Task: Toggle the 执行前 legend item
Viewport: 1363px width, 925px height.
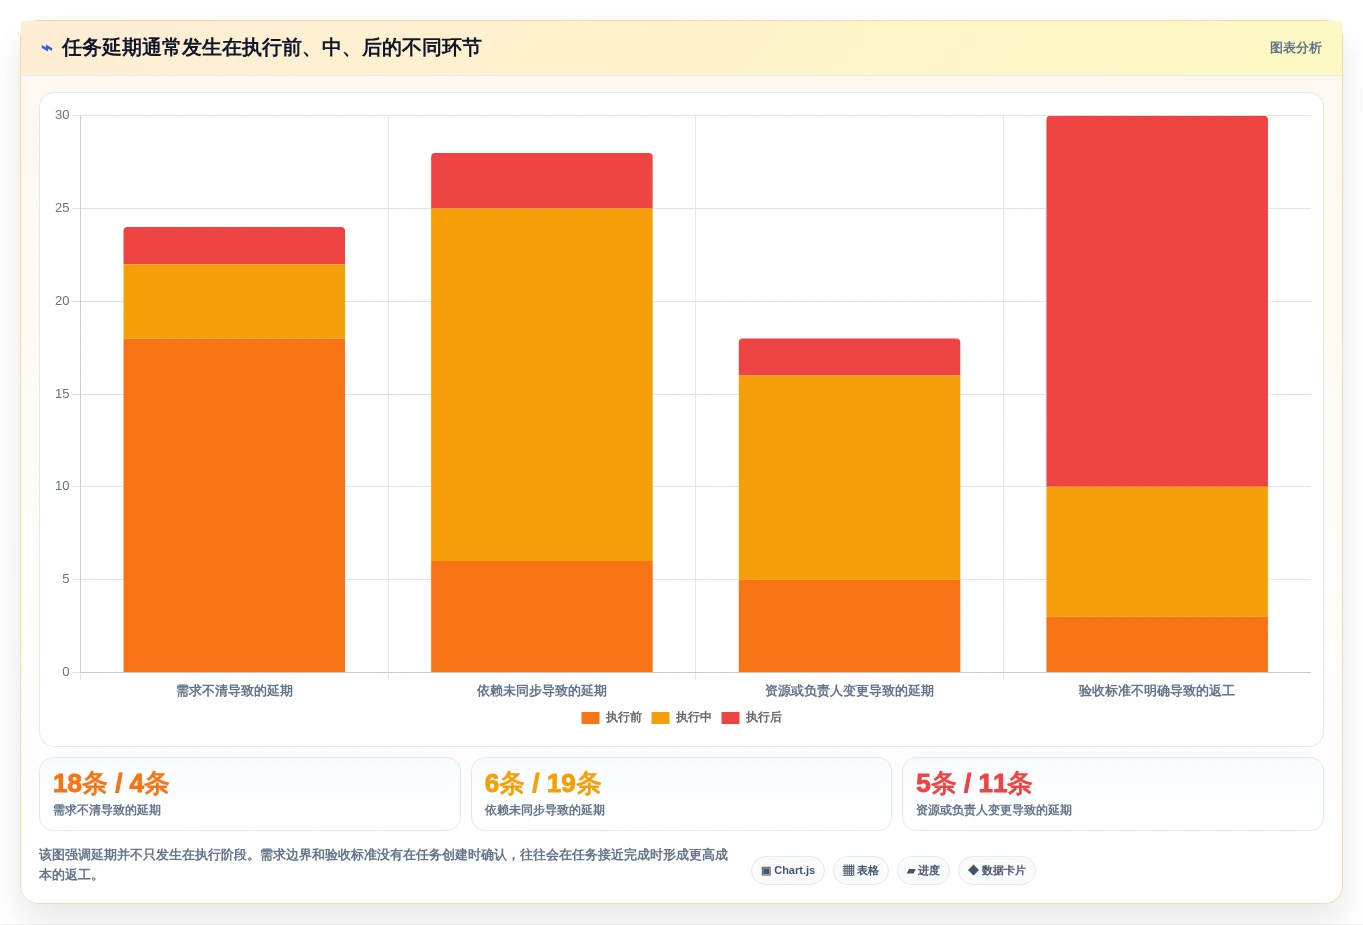Action: 611,717
